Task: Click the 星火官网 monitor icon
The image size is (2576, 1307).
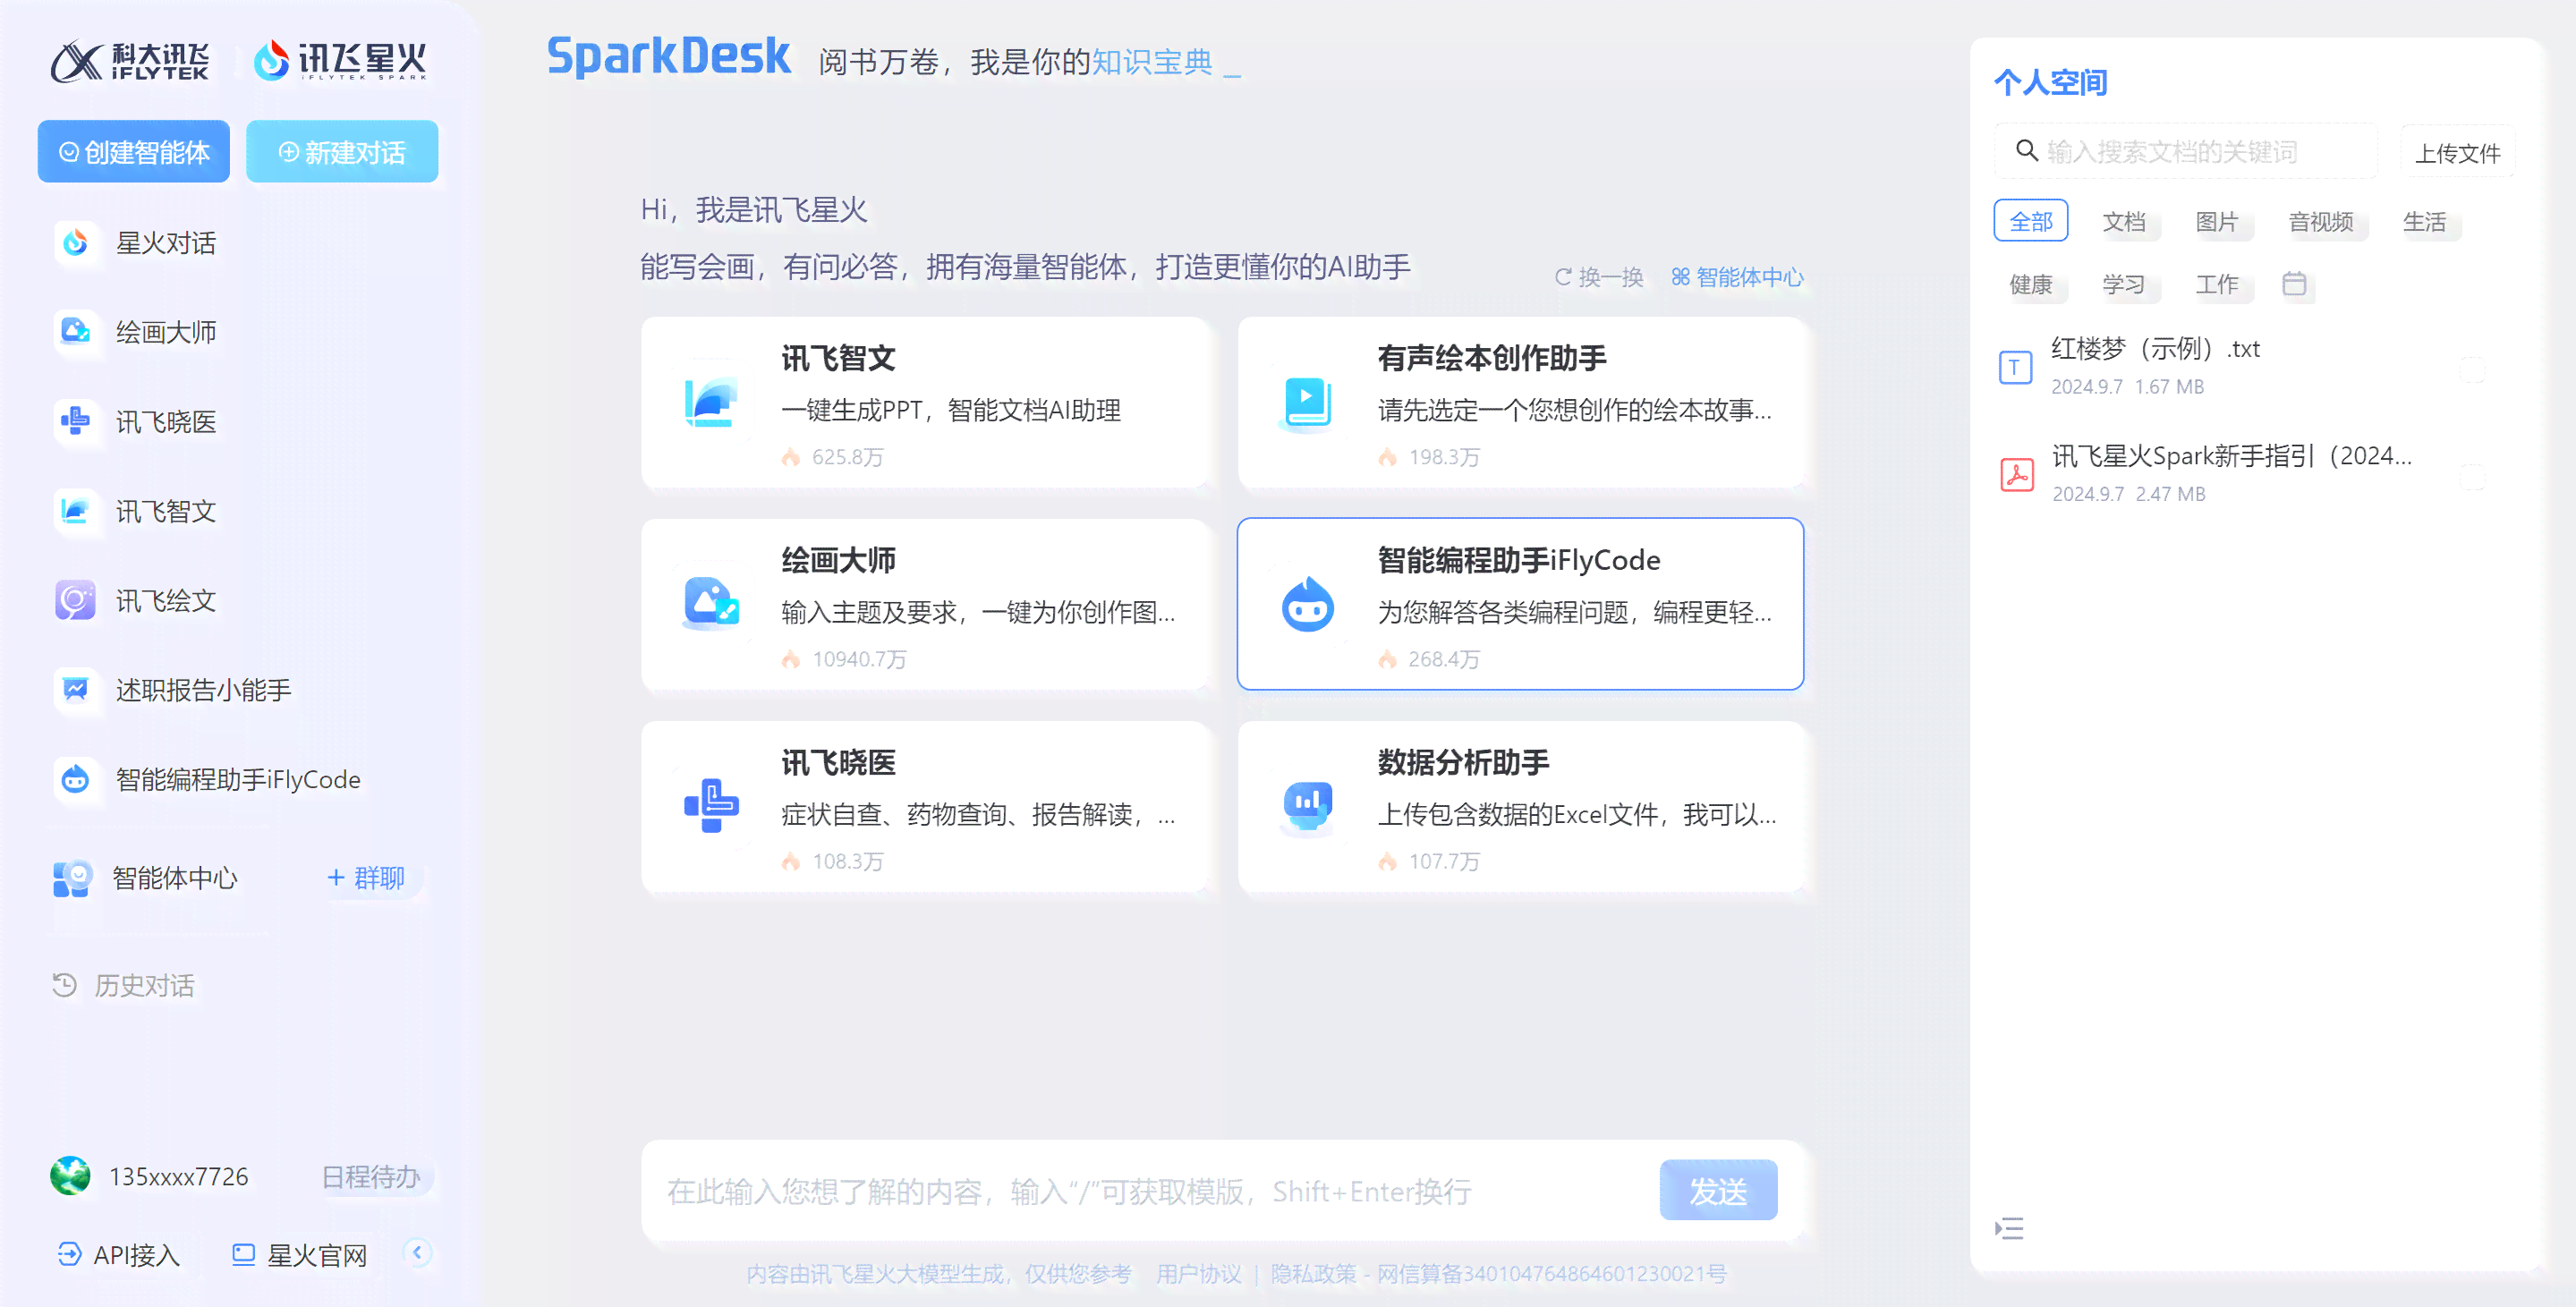Action: pyautogui.click(x=243, y=1254)
